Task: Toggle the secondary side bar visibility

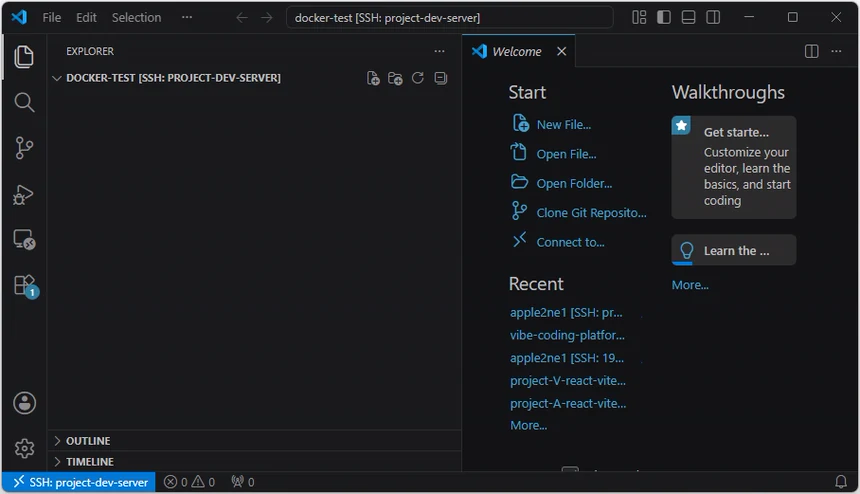Action: click(713, 18)
